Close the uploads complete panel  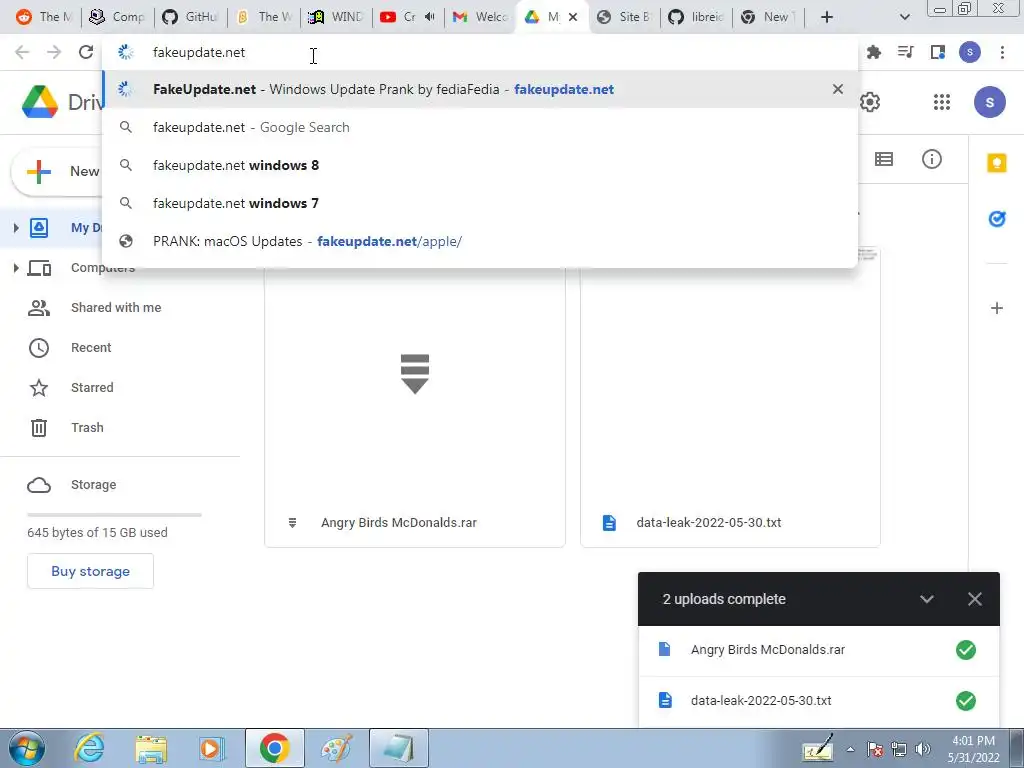coord(974,599)
